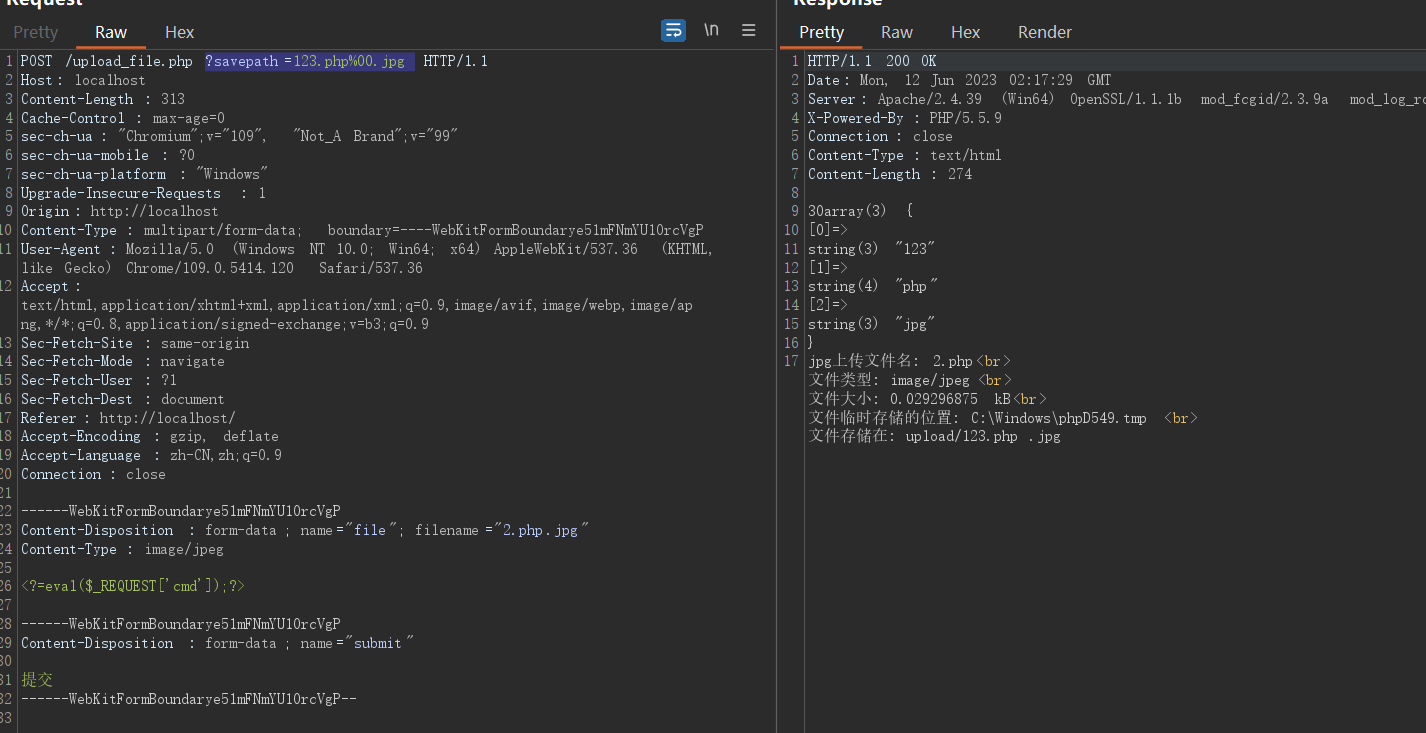Screen dimensions: 1426x733
Task: Open the Response Raw tab
Action: (x=897, y=32)
